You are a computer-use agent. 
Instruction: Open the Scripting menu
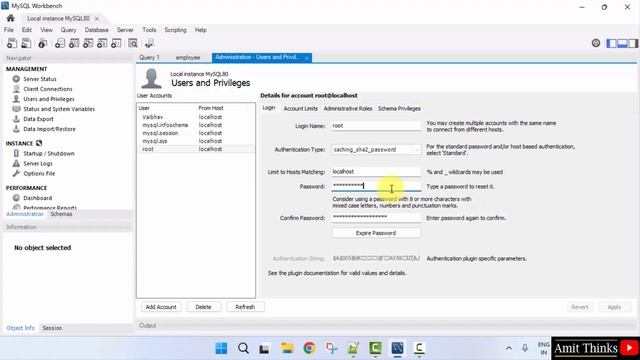coord(175,30)
